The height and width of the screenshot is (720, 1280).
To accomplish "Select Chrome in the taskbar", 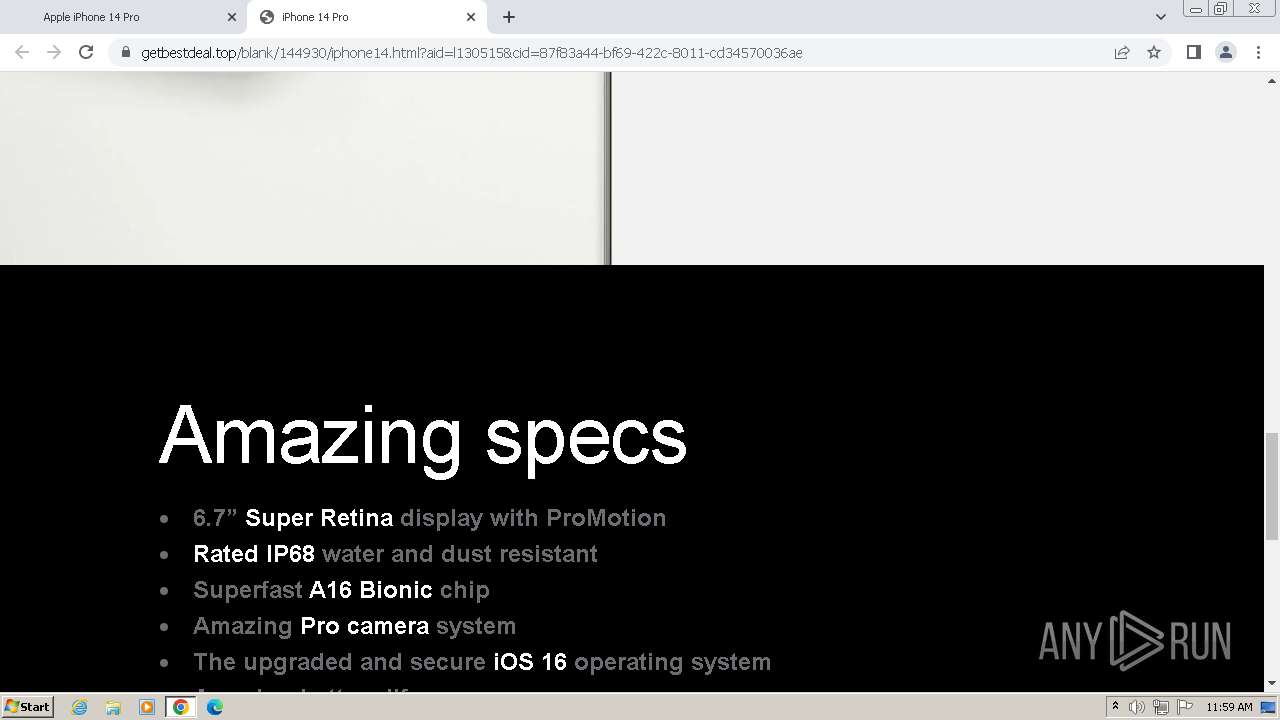I will pyautogui.click(x=181, y=707).
